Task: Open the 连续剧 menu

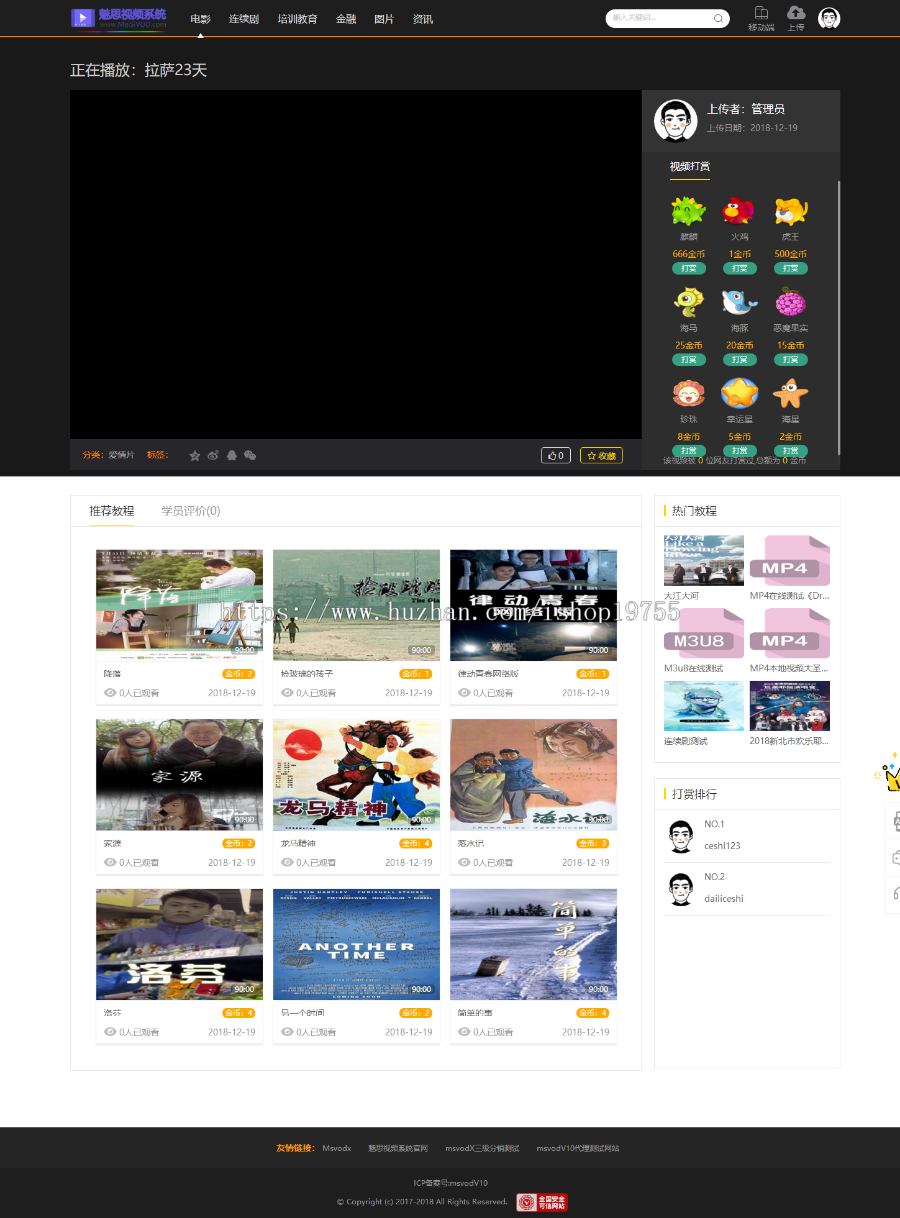Action: click(x=243, y=19)
